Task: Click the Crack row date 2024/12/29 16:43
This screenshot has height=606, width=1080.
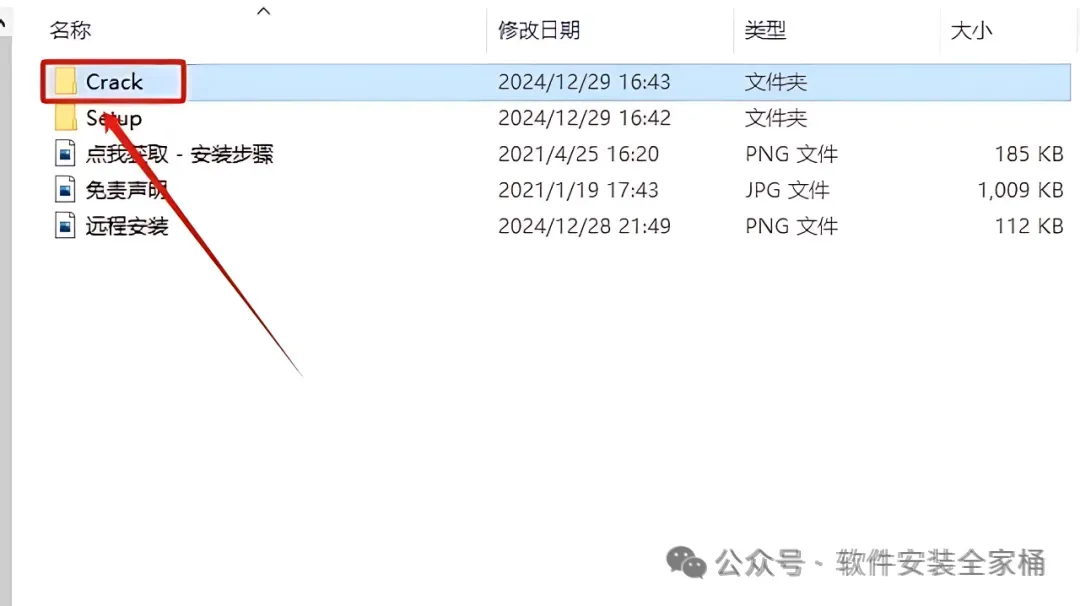Action: point(584,82)
